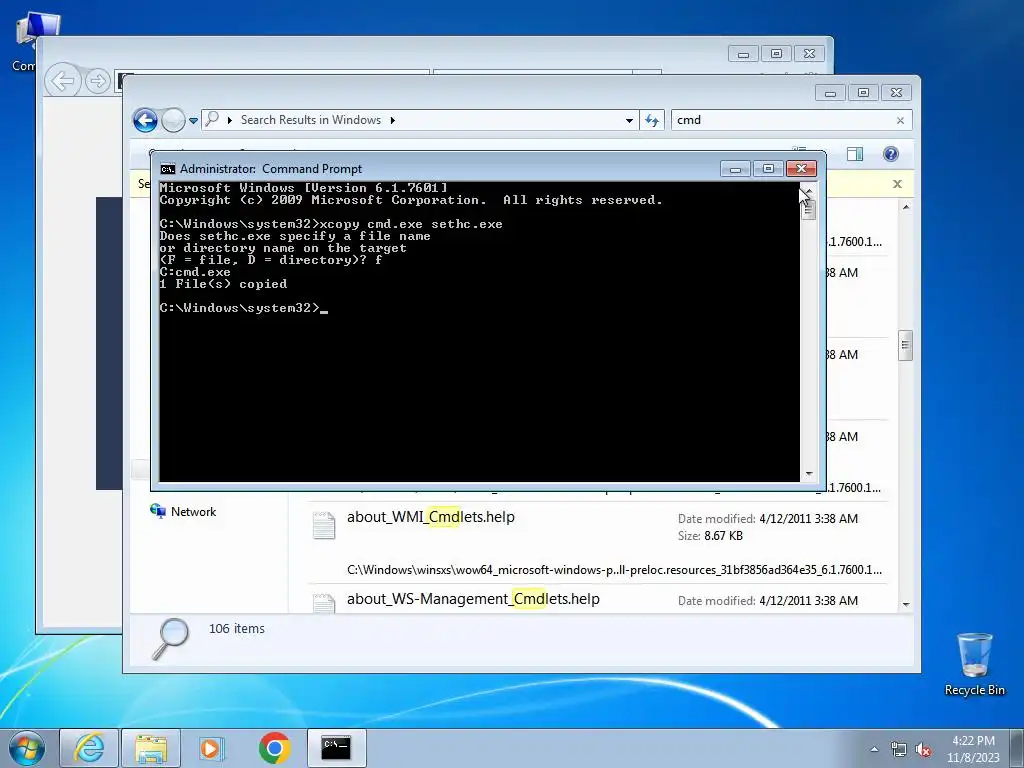This screenshot has height=768, width=1024.
Task: Click the cmd search input field
Action: tap(782, 120)
